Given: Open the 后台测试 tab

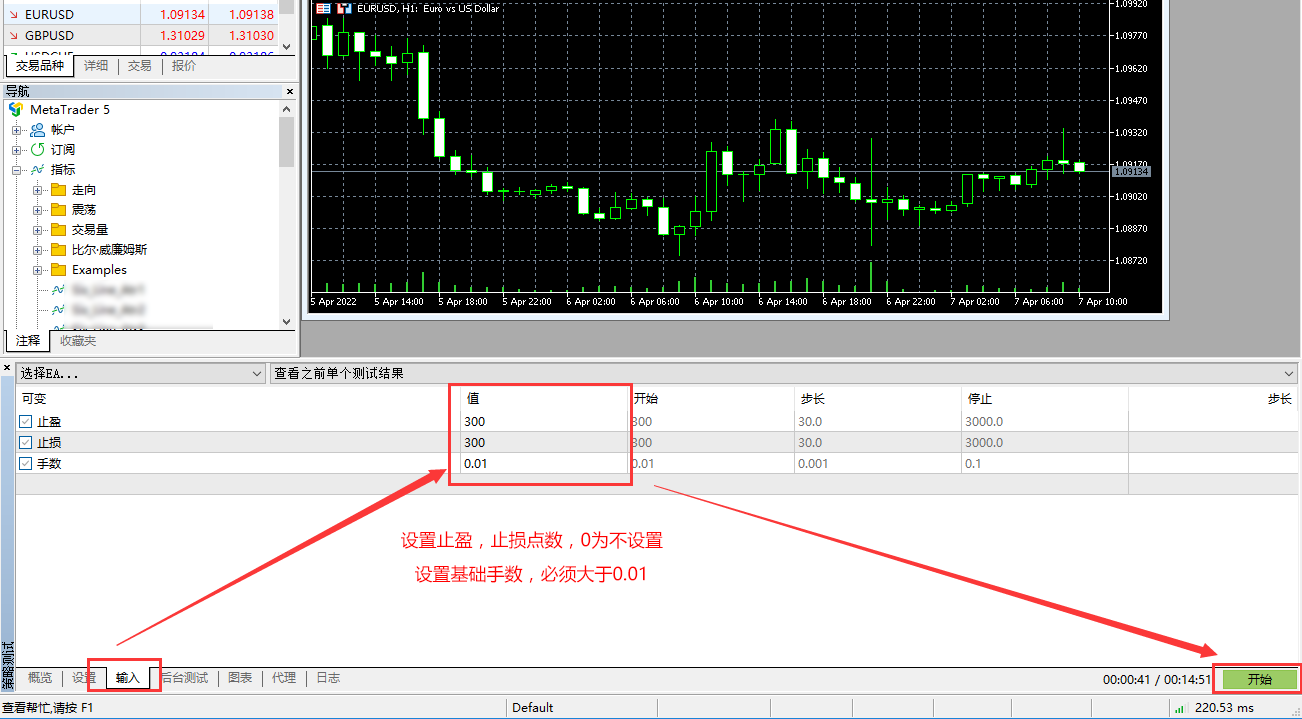Looking at the screenshot, I should tap(185, 677).
